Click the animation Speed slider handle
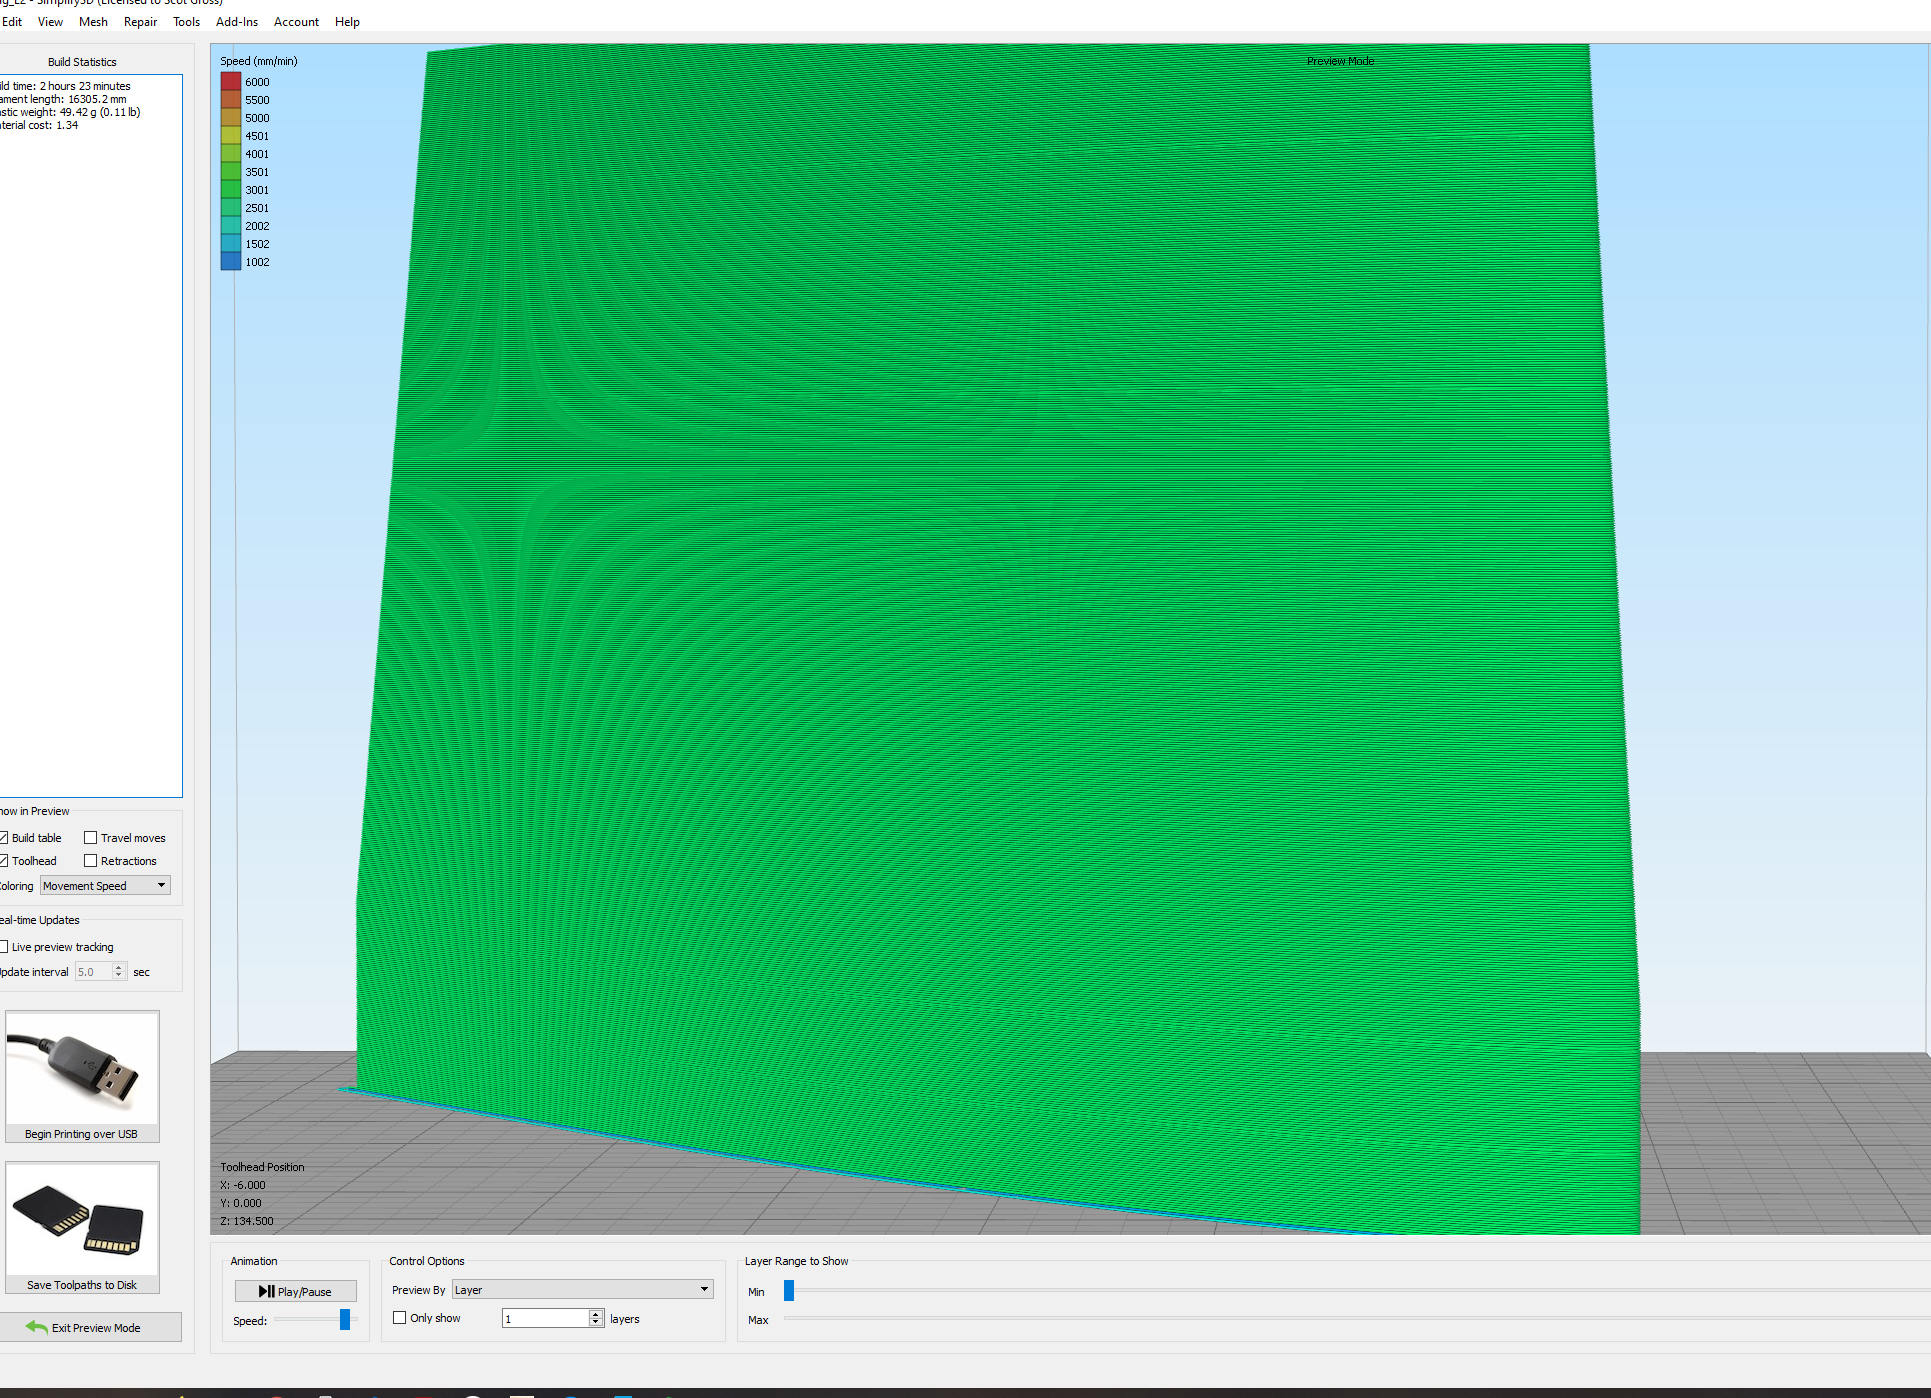The width and height of the screenshot is (1931, 1398). pos(345,1320)
